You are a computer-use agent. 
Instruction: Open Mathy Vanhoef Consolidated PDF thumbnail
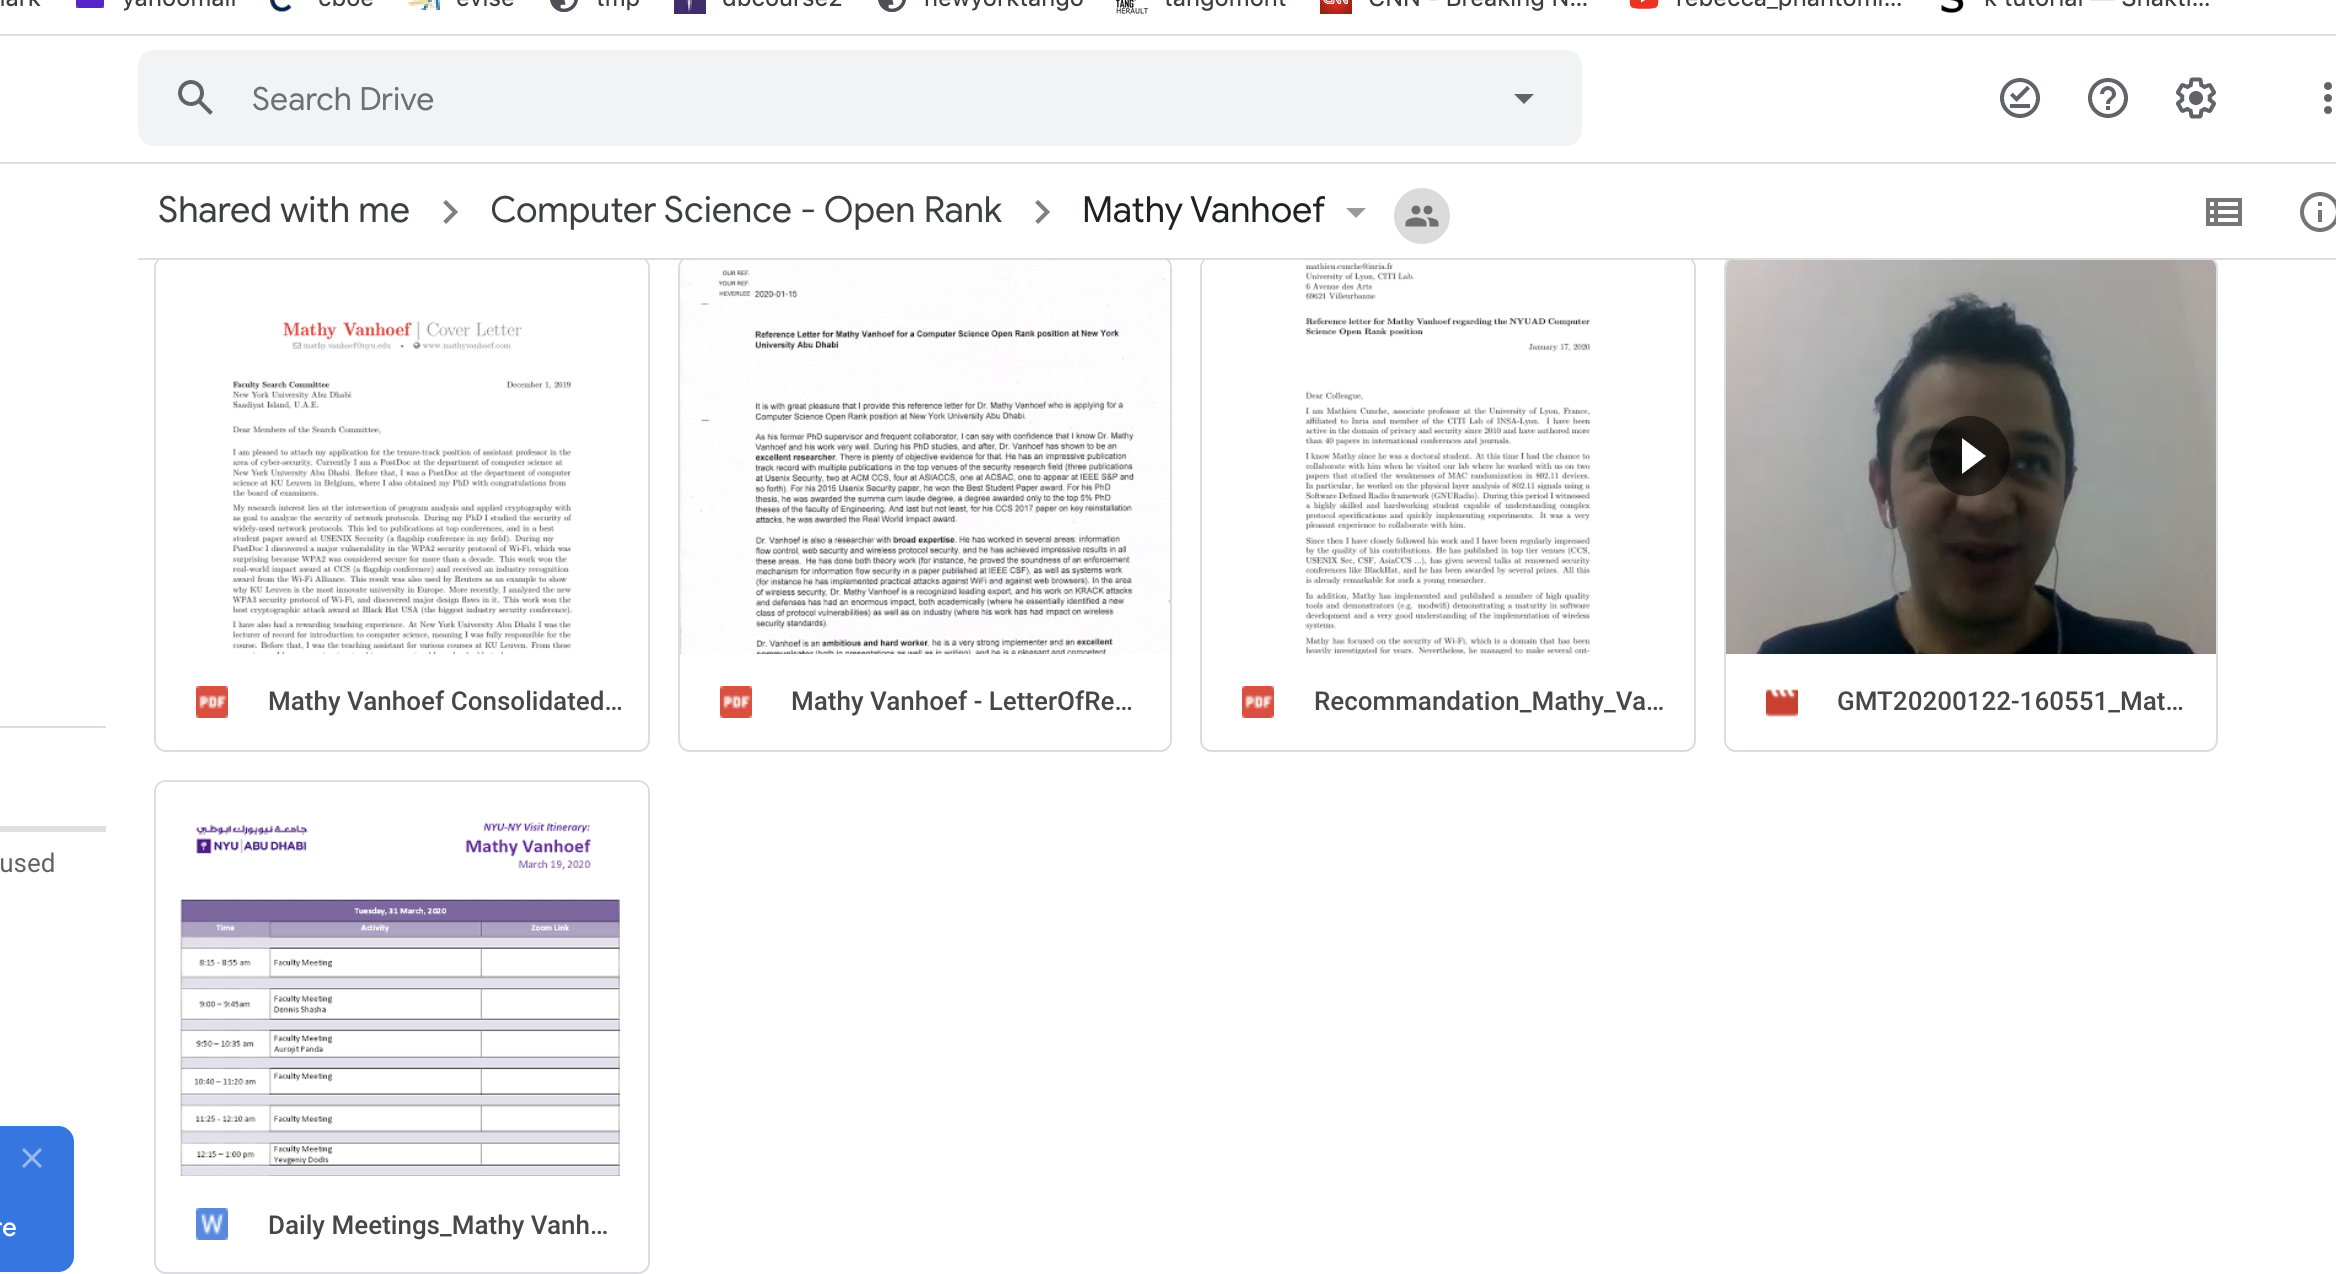[402, 457]
